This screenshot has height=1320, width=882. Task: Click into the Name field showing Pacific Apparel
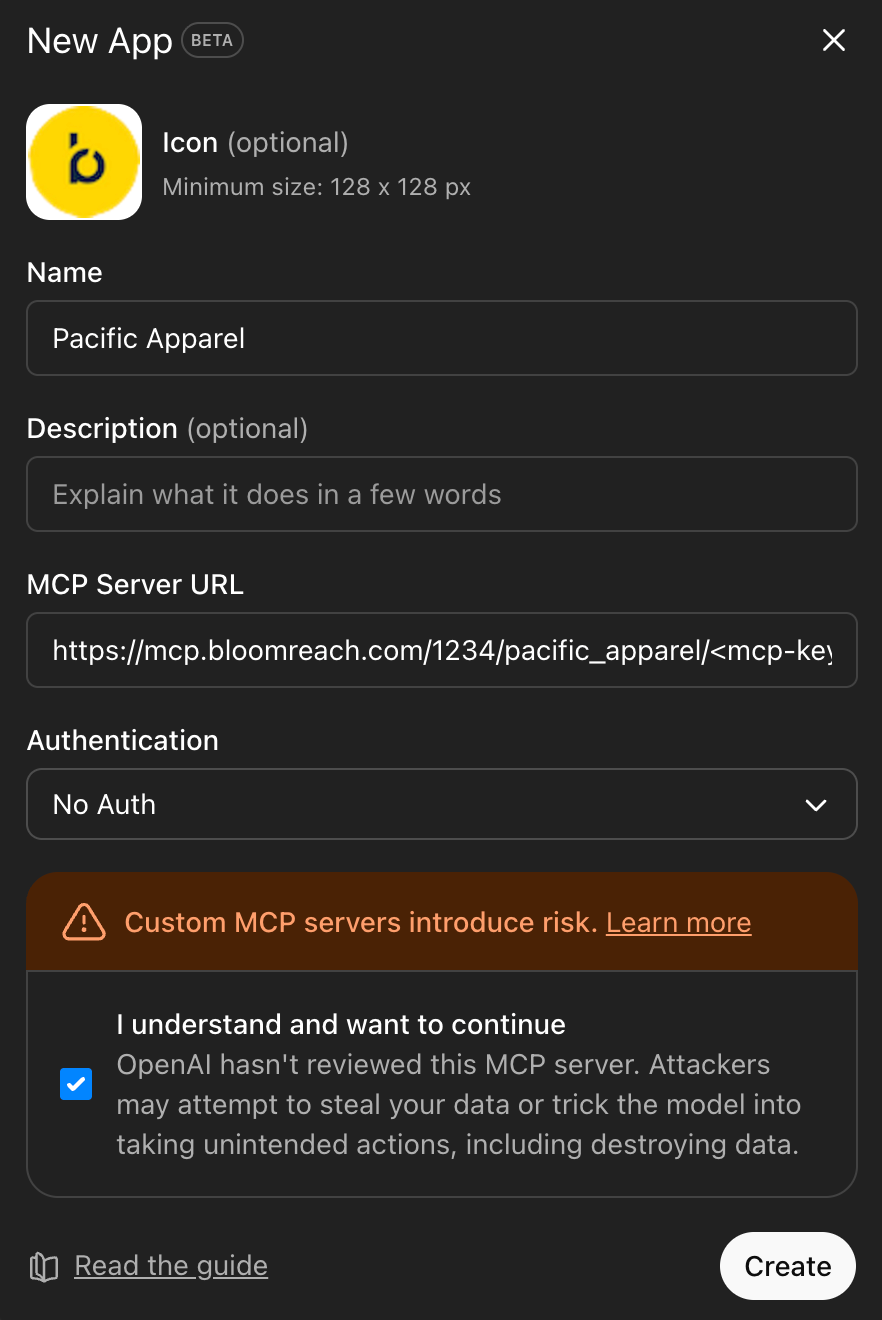(x=441, y=338)
